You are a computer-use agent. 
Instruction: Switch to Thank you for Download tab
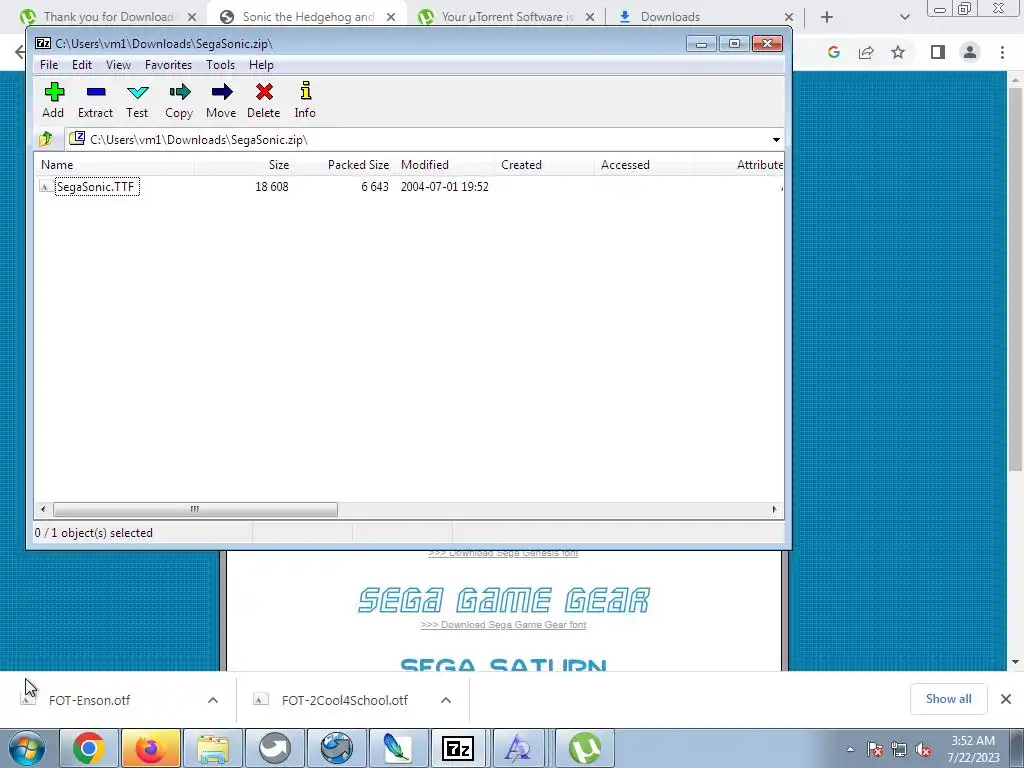point(108,17)
